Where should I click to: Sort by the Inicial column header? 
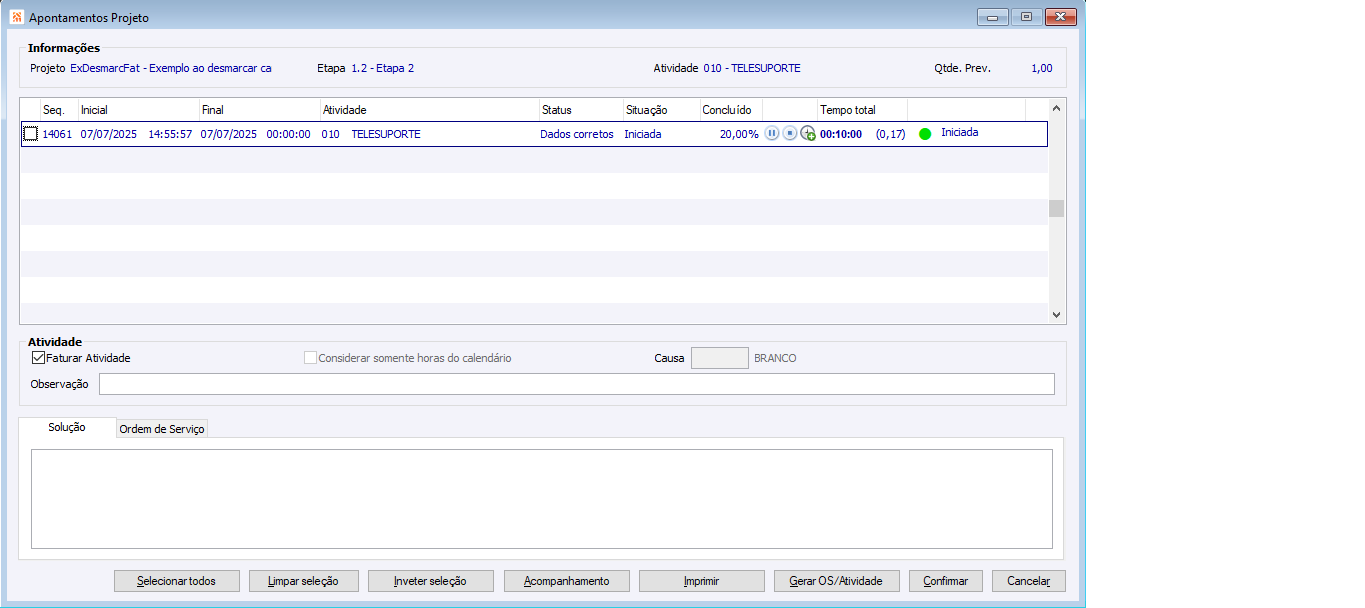tap(138, 110)
